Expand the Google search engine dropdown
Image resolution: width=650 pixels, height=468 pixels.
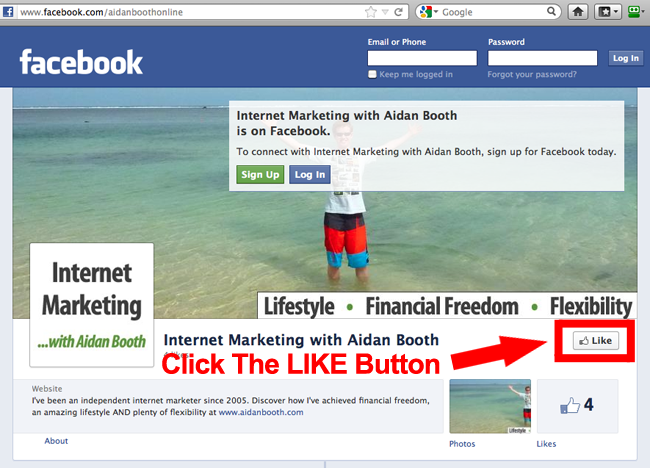429,12
